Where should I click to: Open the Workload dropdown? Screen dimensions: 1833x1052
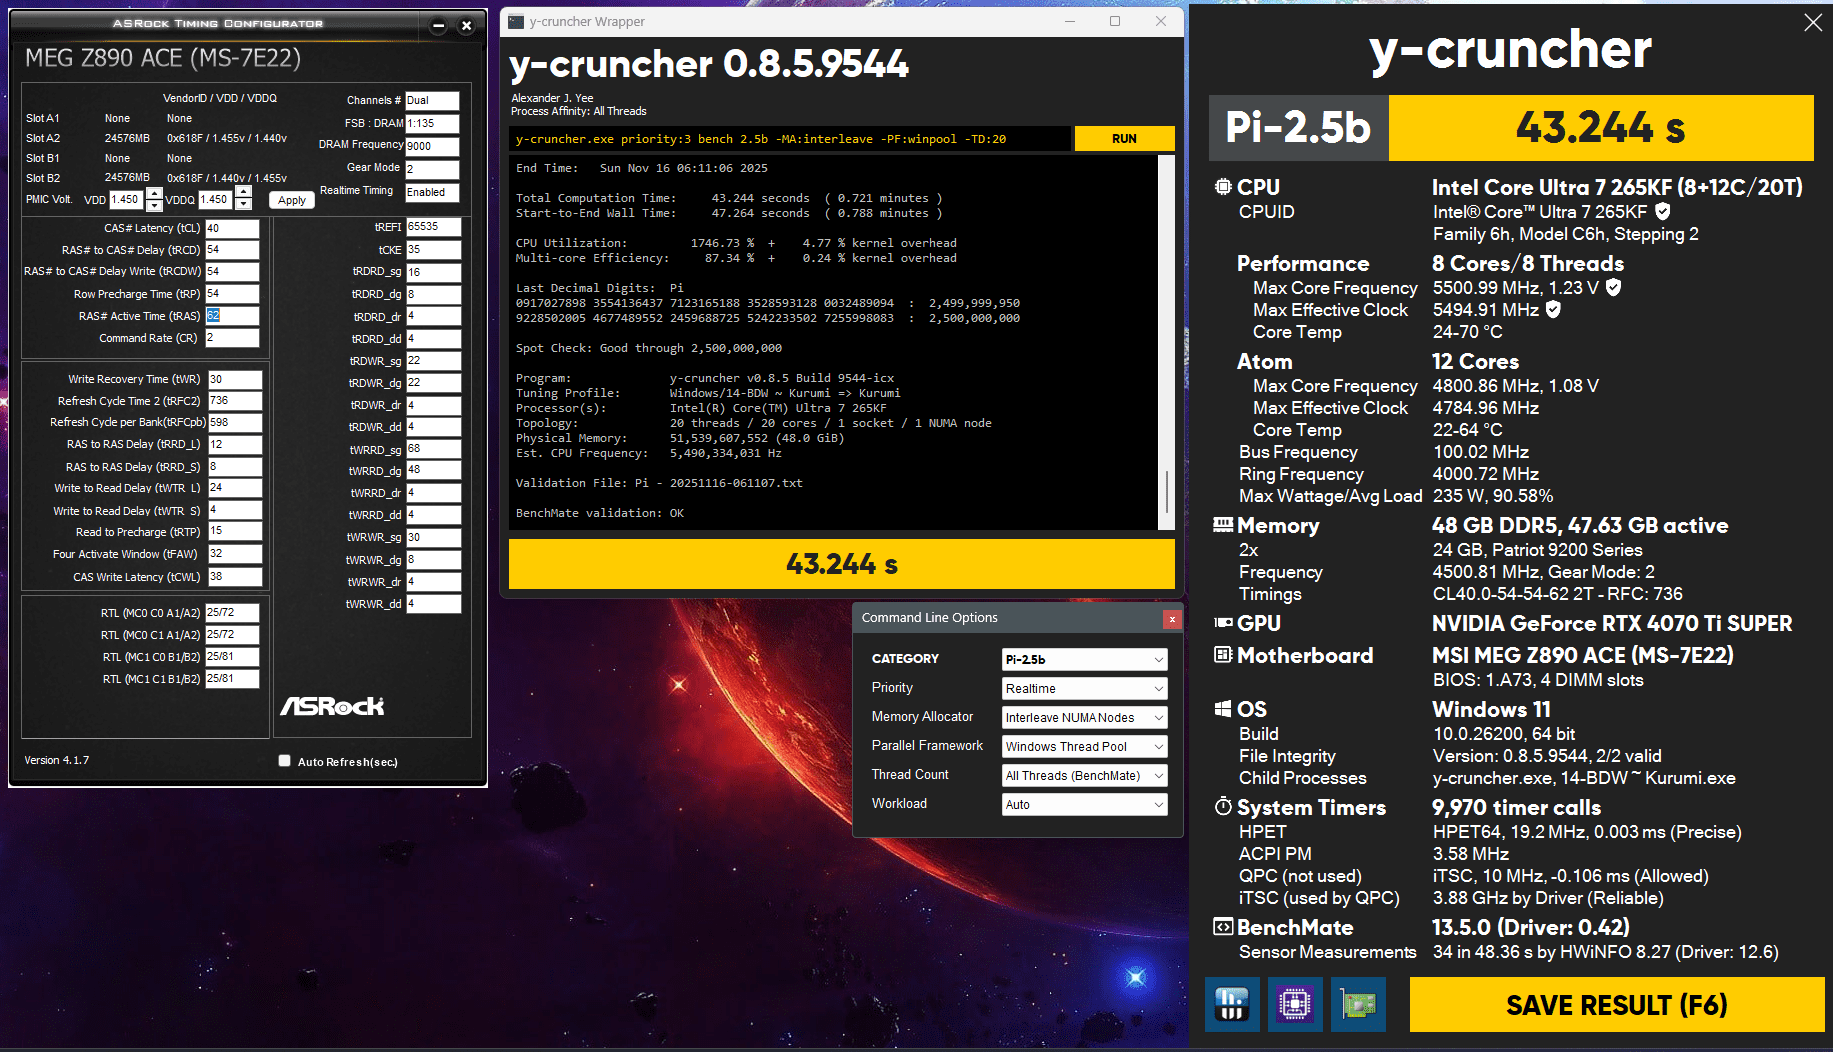[x=1084, y=804]
